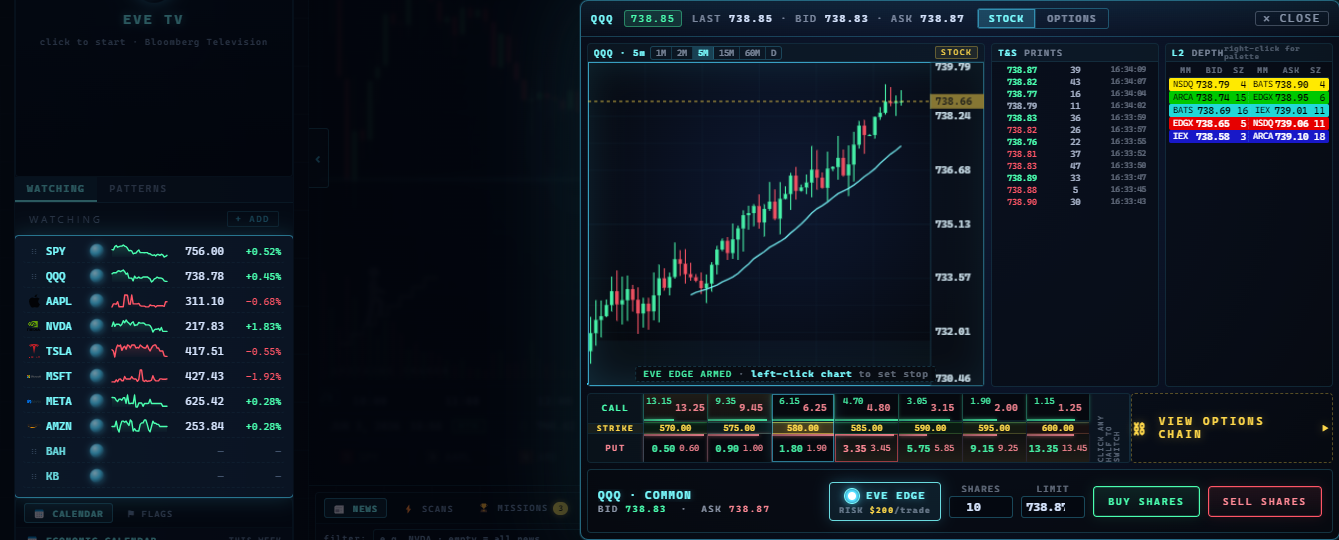Click the blue IEX 738.58 bid level
The height and width of the screenshot is (540, 1339).
1208,137
